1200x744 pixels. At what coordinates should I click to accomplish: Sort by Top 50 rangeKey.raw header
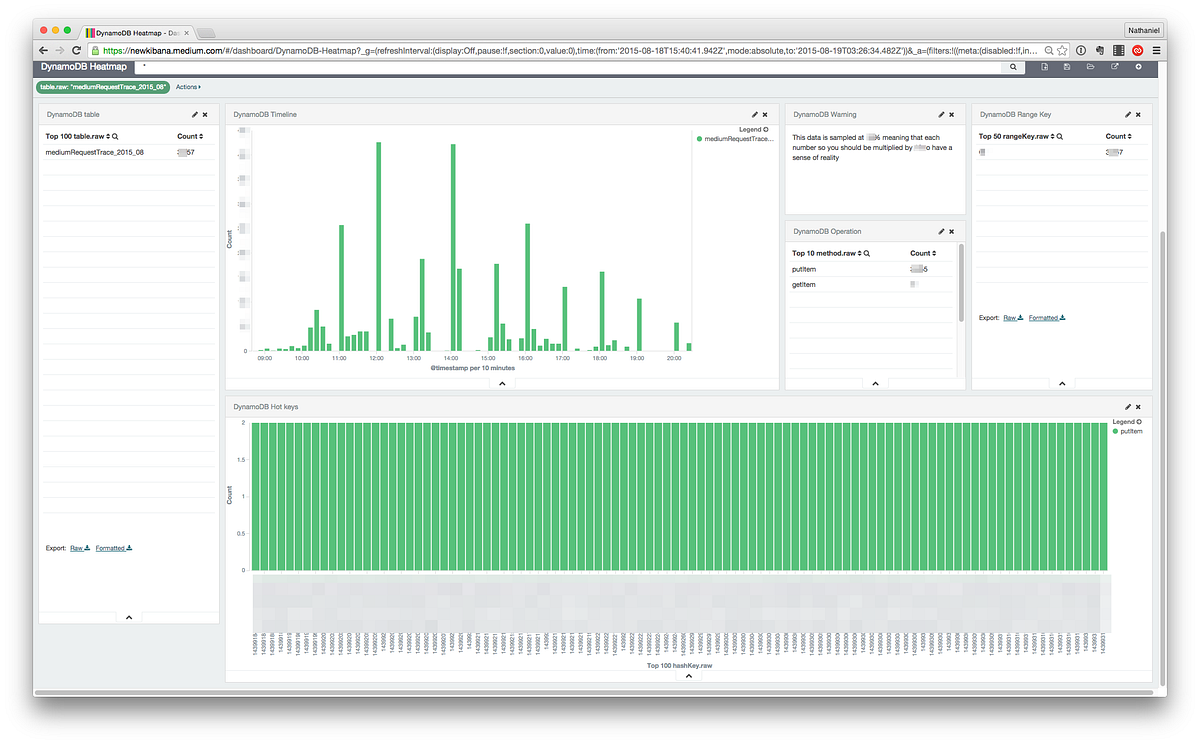[1016, 136]
